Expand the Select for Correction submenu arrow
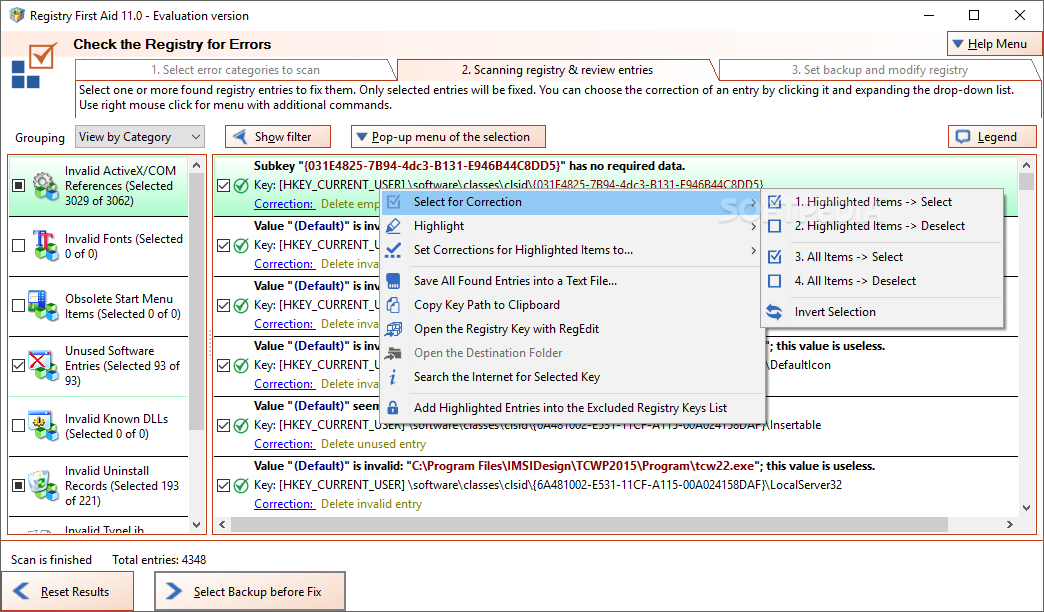Viewport: 1044px width, 612px height. pos(754,202)
